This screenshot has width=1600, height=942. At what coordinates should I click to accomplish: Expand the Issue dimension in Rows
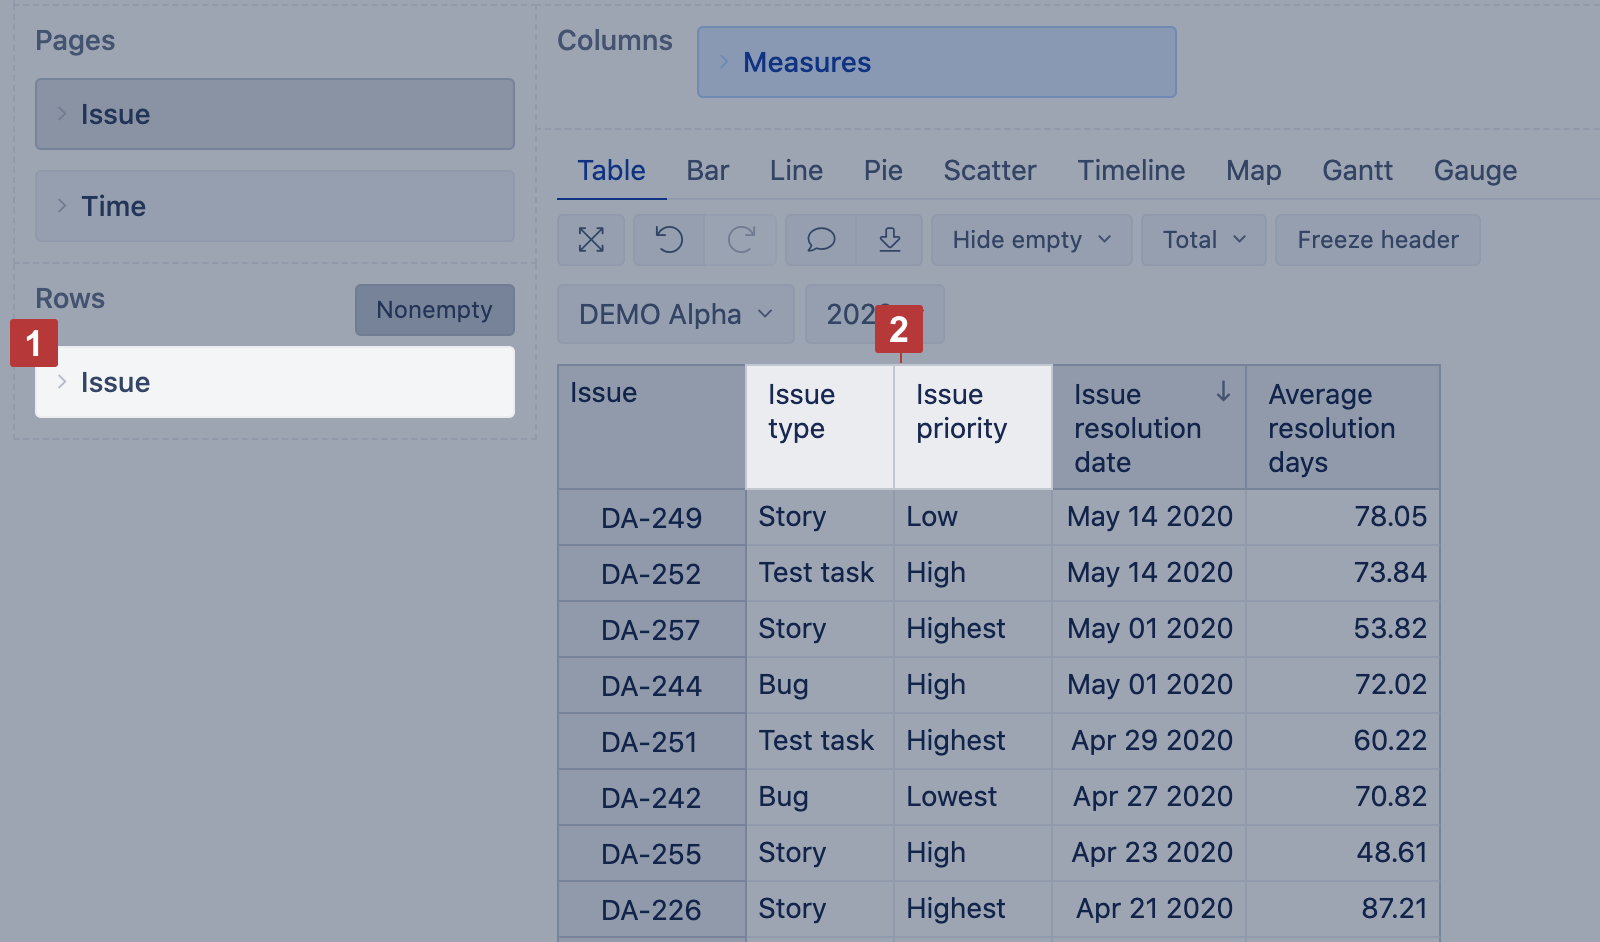click(62, 382)
